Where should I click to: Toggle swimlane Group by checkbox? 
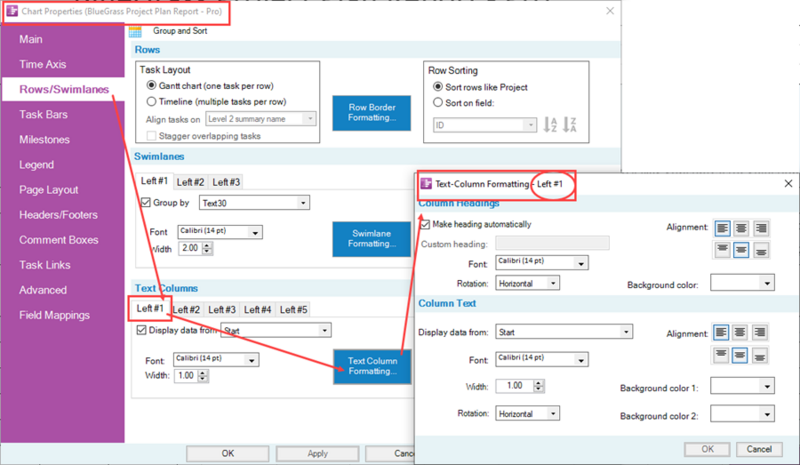[x=145, y=203]
